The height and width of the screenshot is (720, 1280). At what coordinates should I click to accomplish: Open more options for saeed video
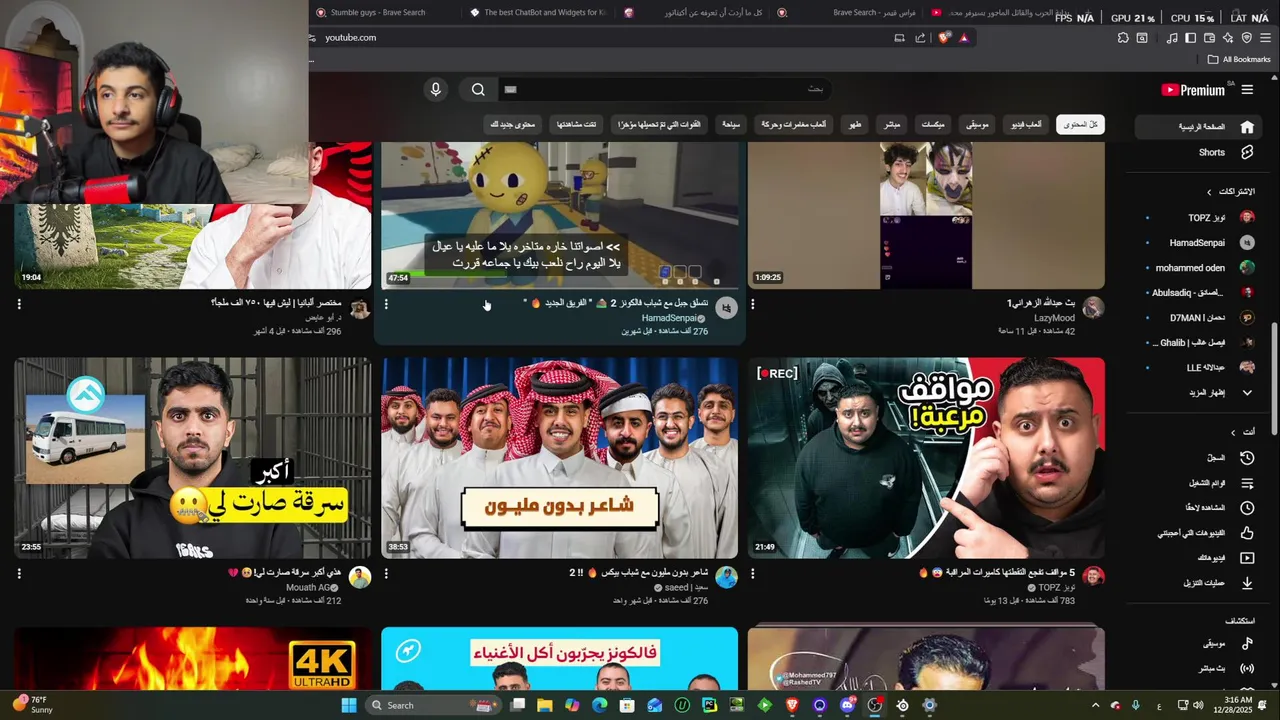point(386,574)
